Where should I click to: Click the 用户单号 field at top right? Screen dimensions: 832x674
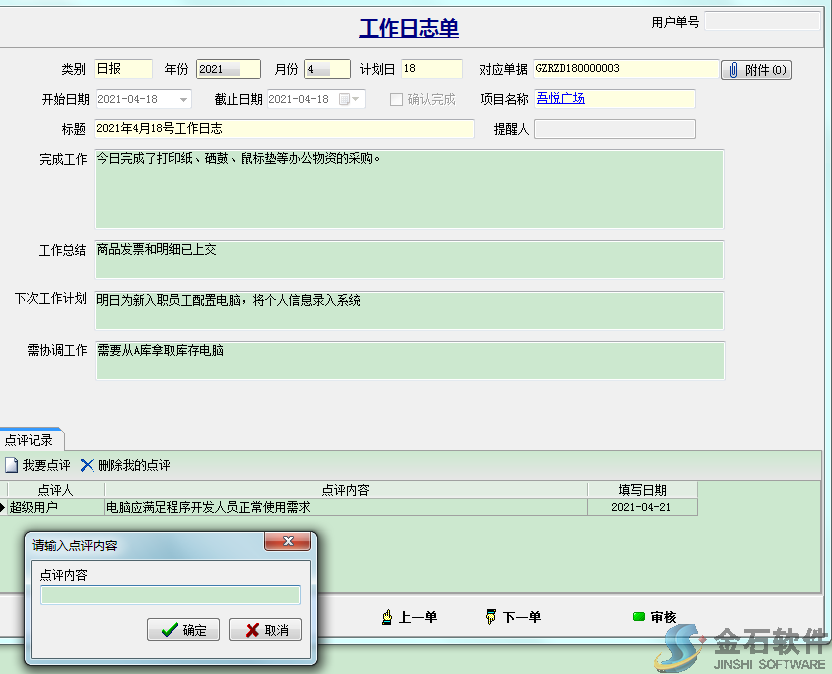pyautogui.click(x=763, y=22)
